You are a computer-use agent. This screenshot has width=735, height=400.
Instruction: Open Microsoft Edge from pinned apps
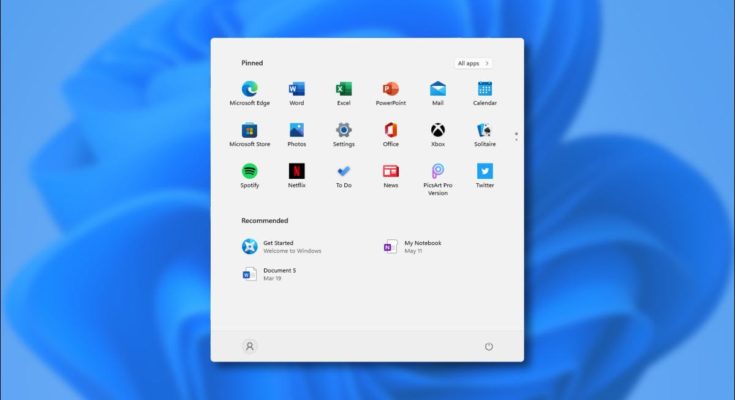[x=249, y=90]
